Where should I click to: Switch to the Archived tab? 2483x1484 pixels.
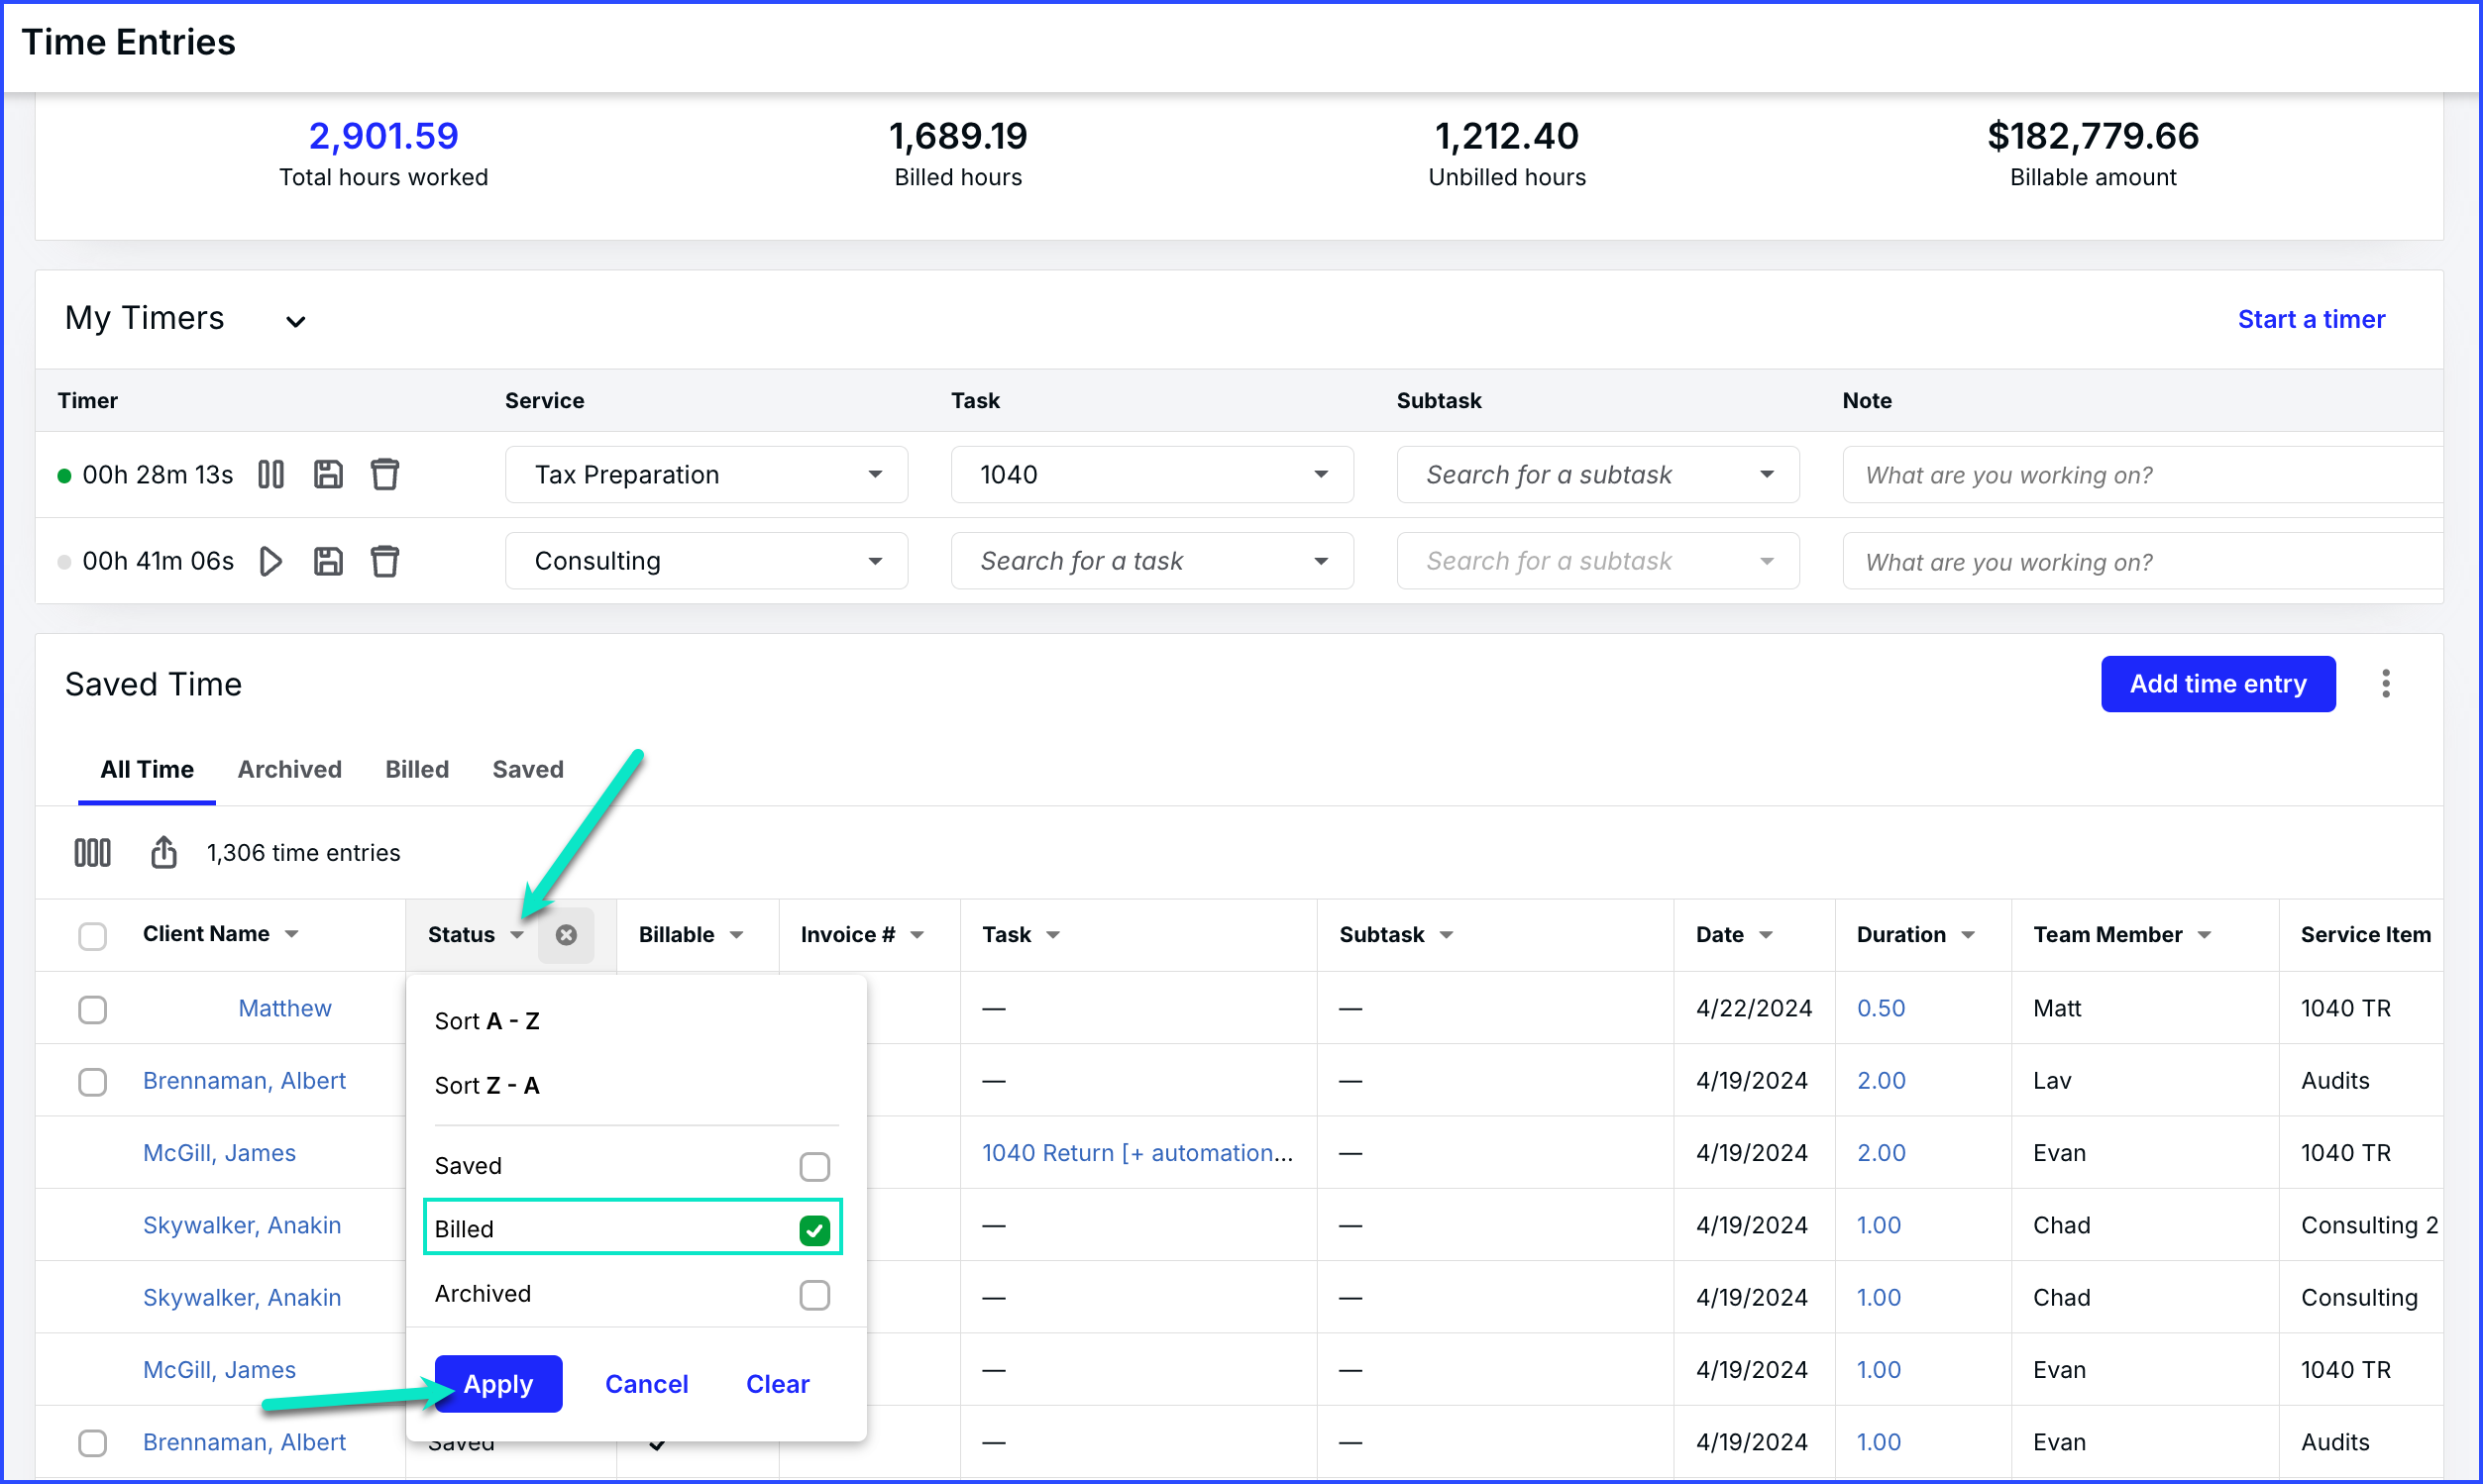pyautogui.click(x=289, y=769)
